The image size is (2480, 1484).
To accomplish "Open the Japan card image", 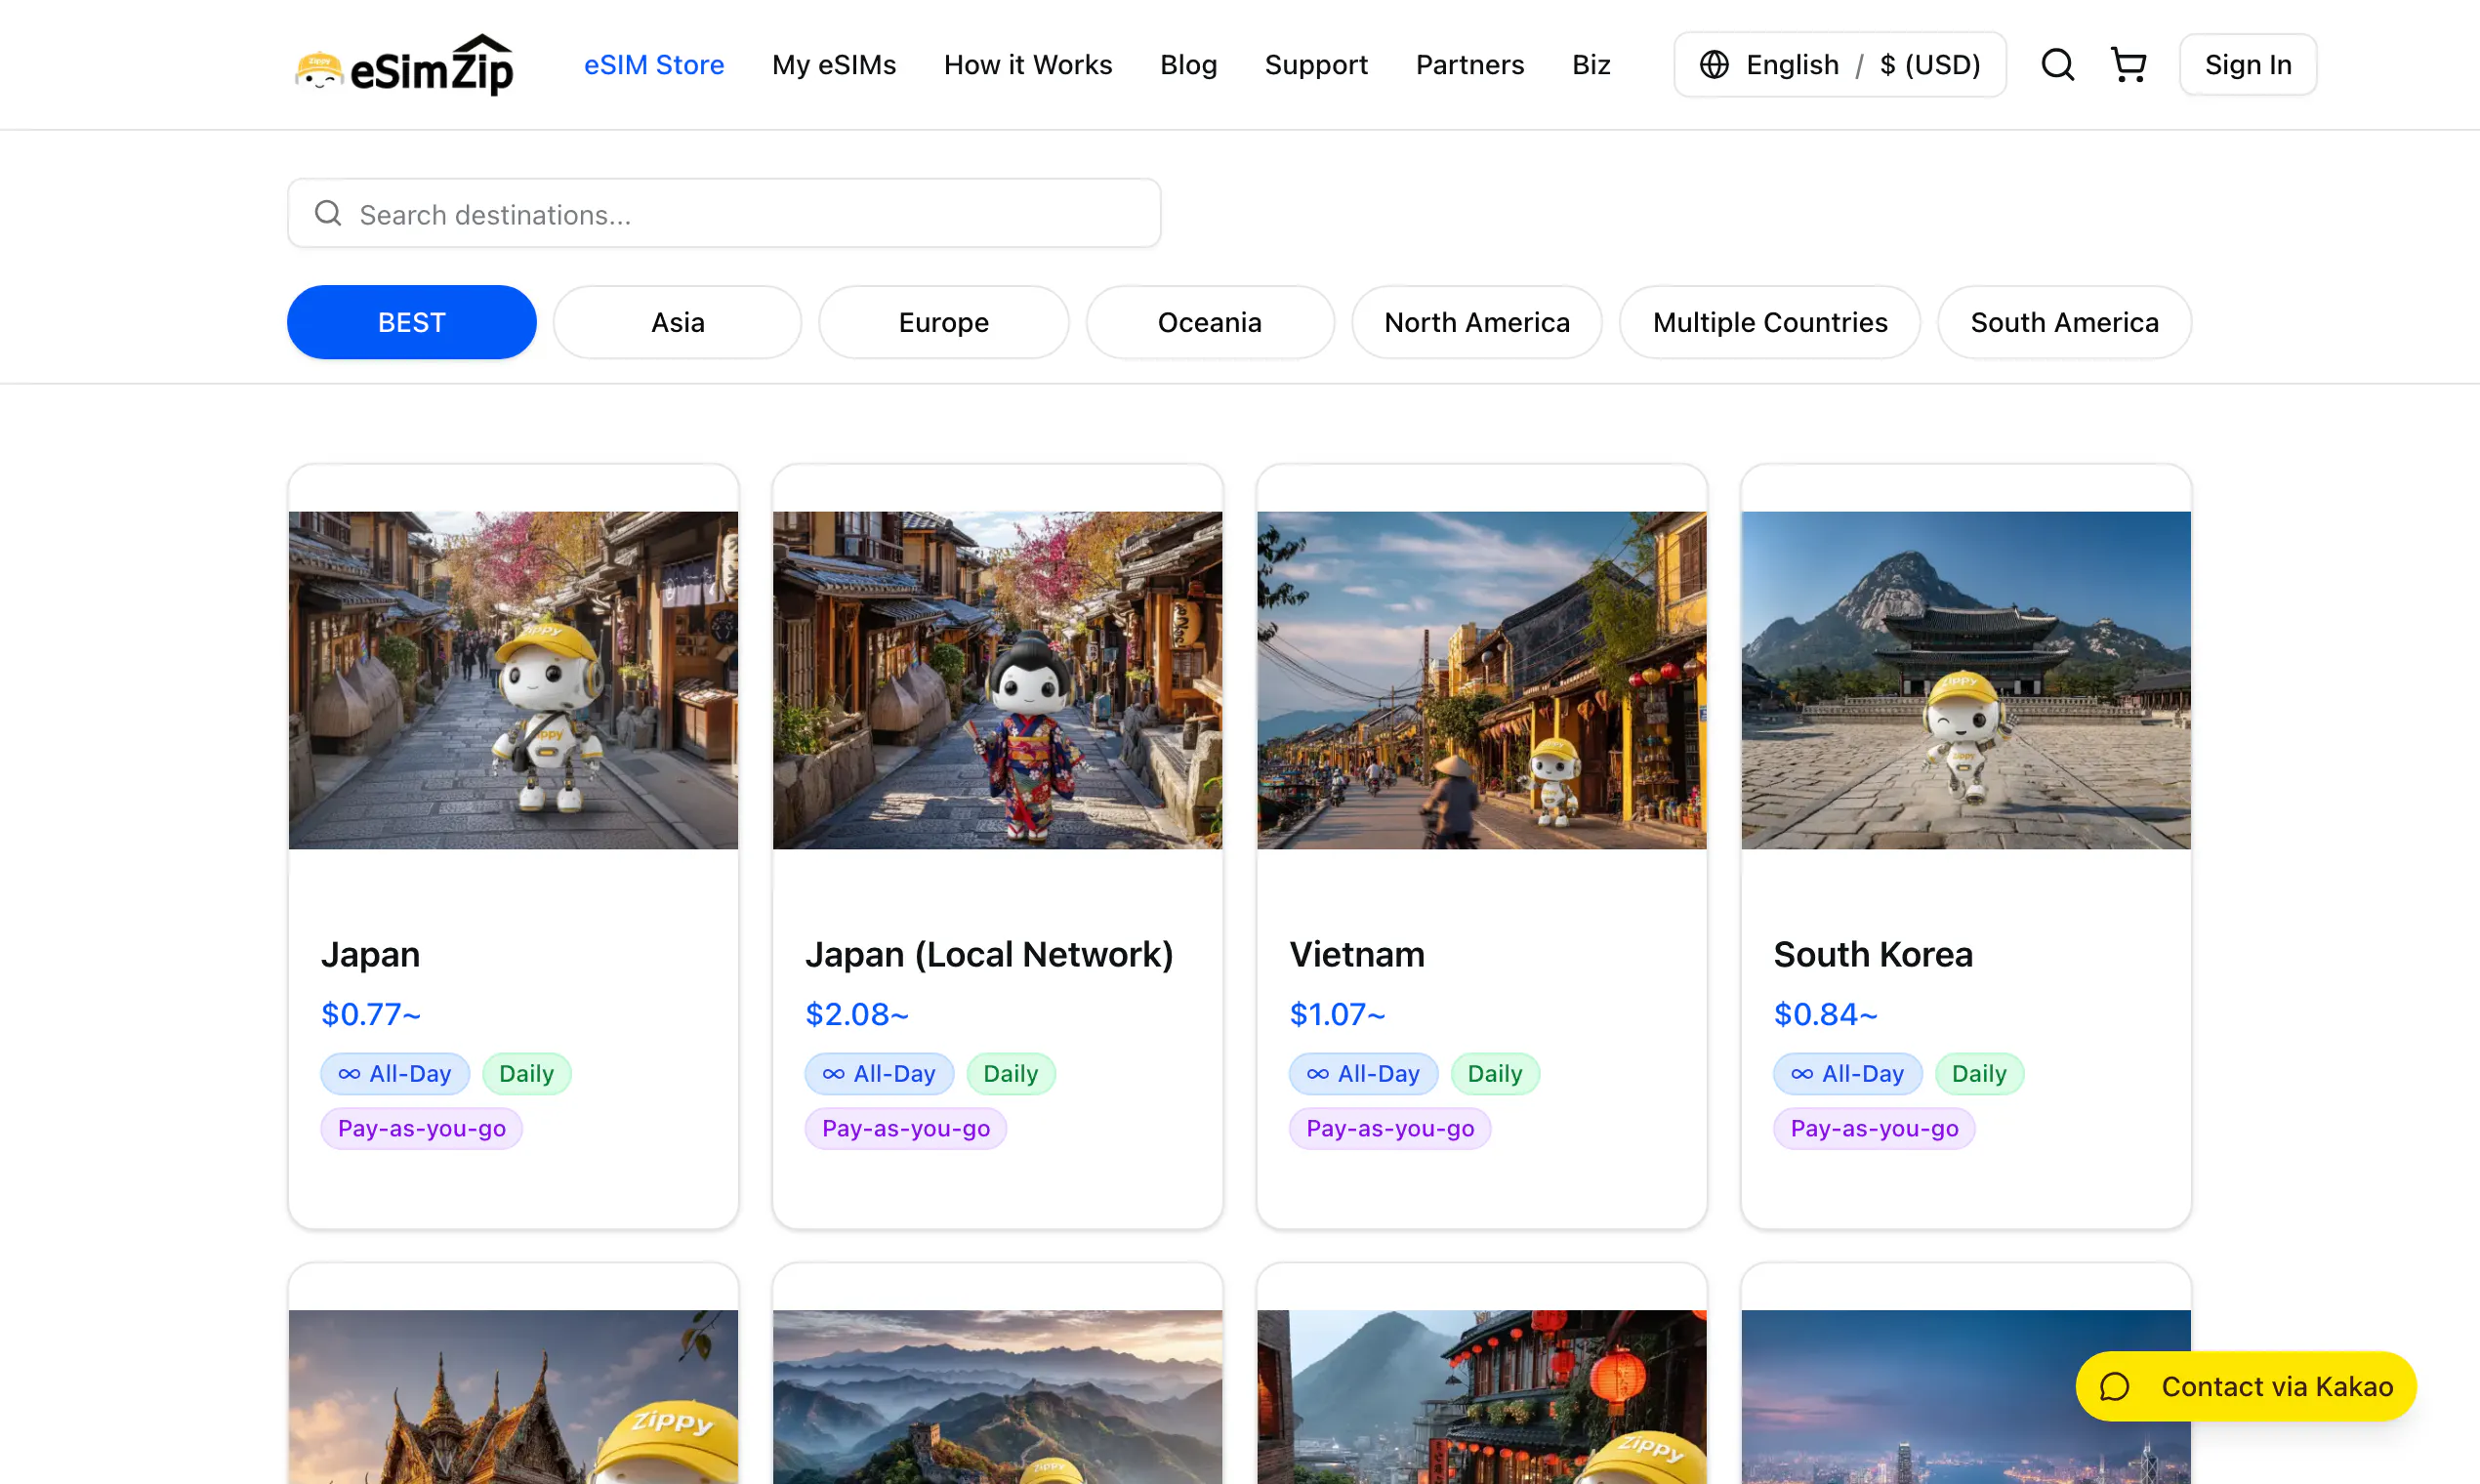I will click(513, 680).
